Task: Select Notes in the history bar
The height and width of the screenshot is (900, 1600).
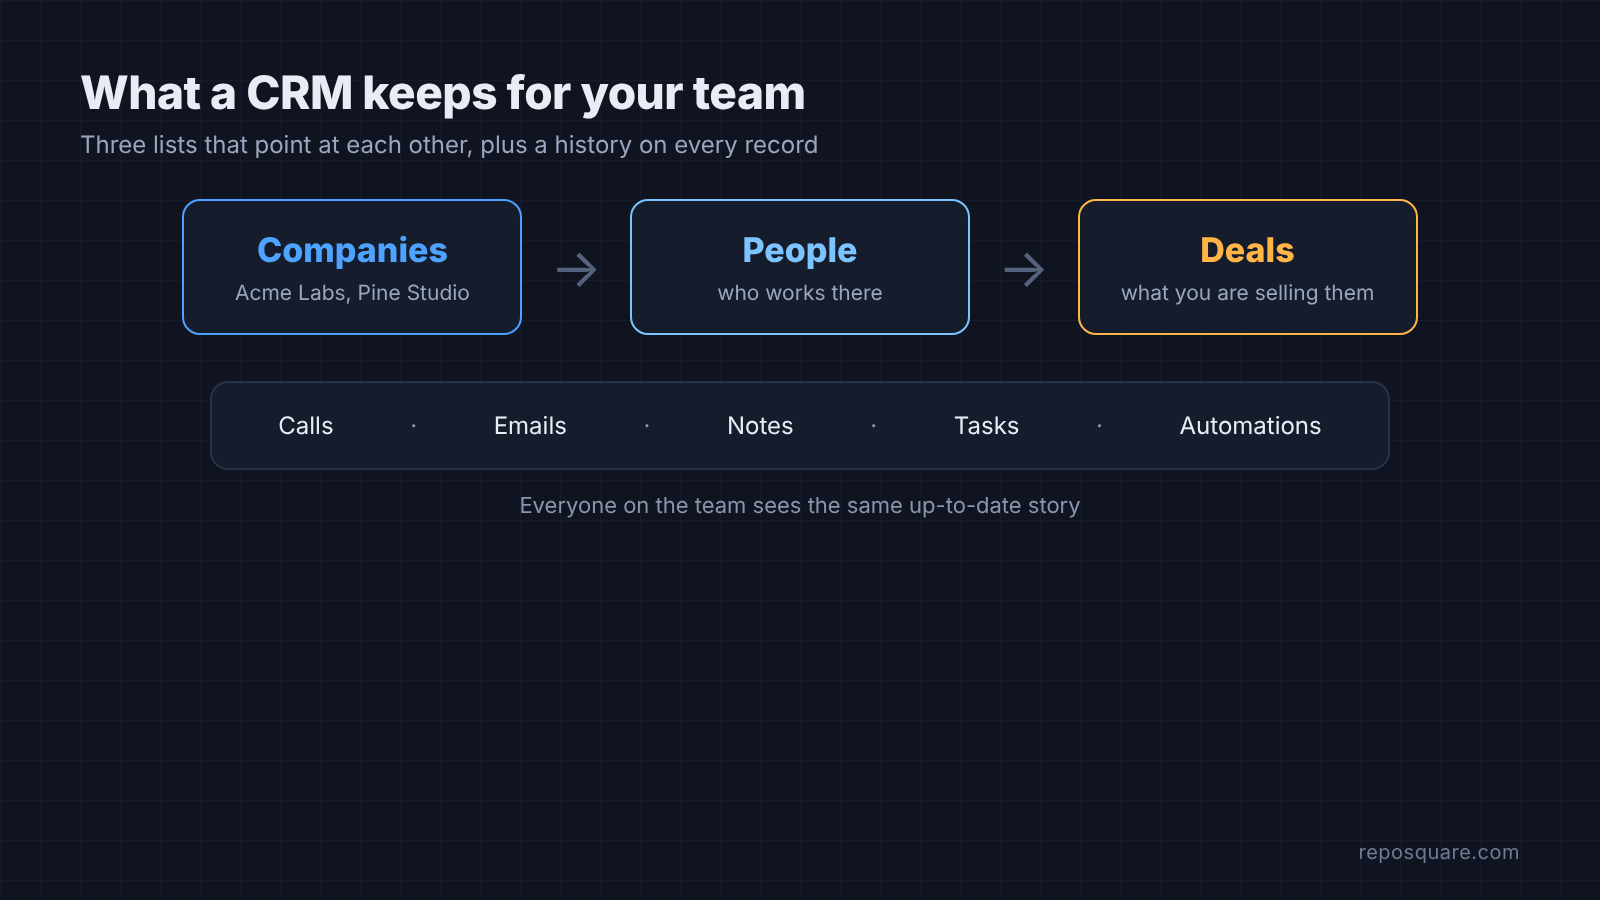Action: 760,426
